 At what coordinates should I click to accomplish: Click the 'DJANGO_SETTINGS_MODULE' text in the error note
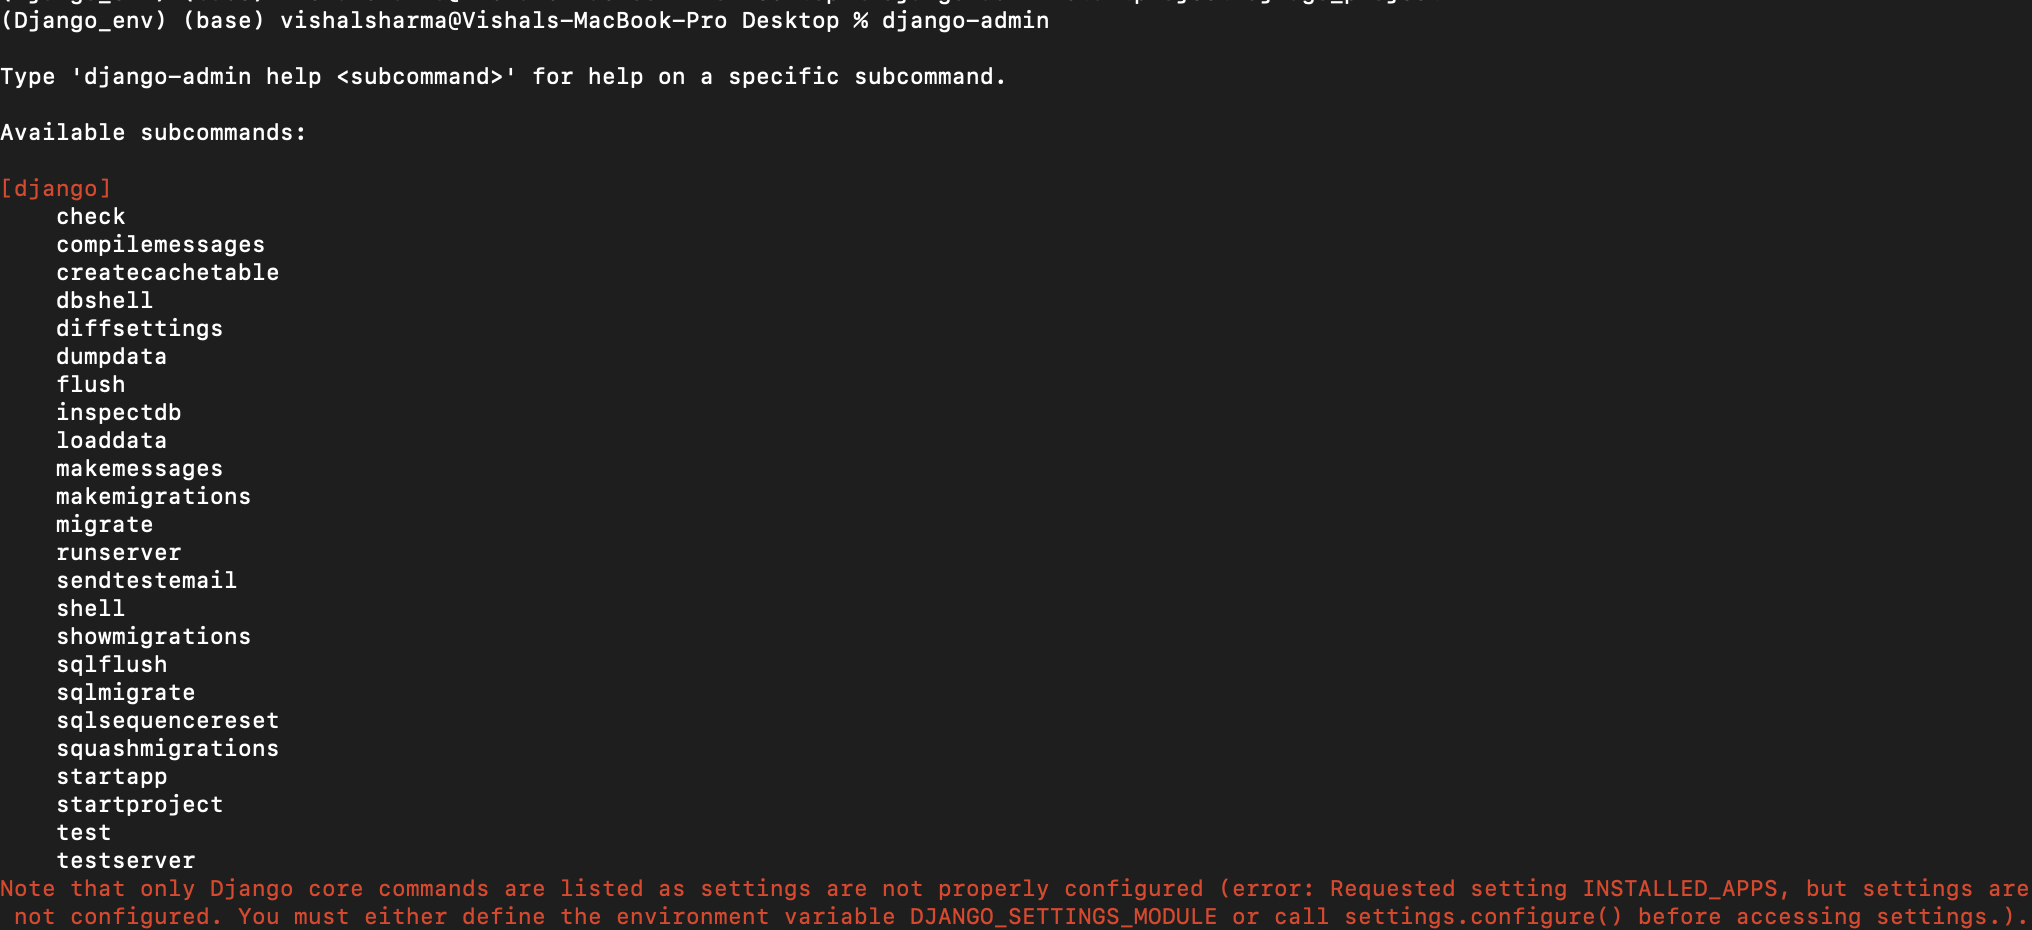[1064, 917]
